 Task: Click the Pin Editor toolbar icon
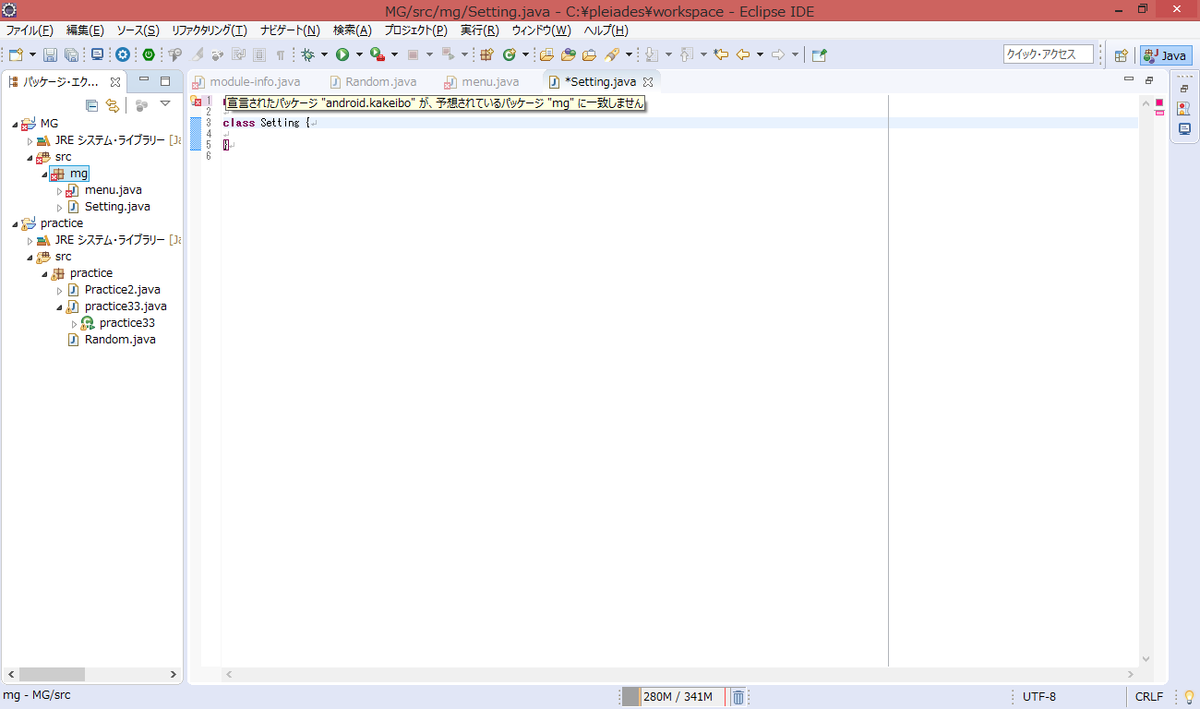[819, 55]
